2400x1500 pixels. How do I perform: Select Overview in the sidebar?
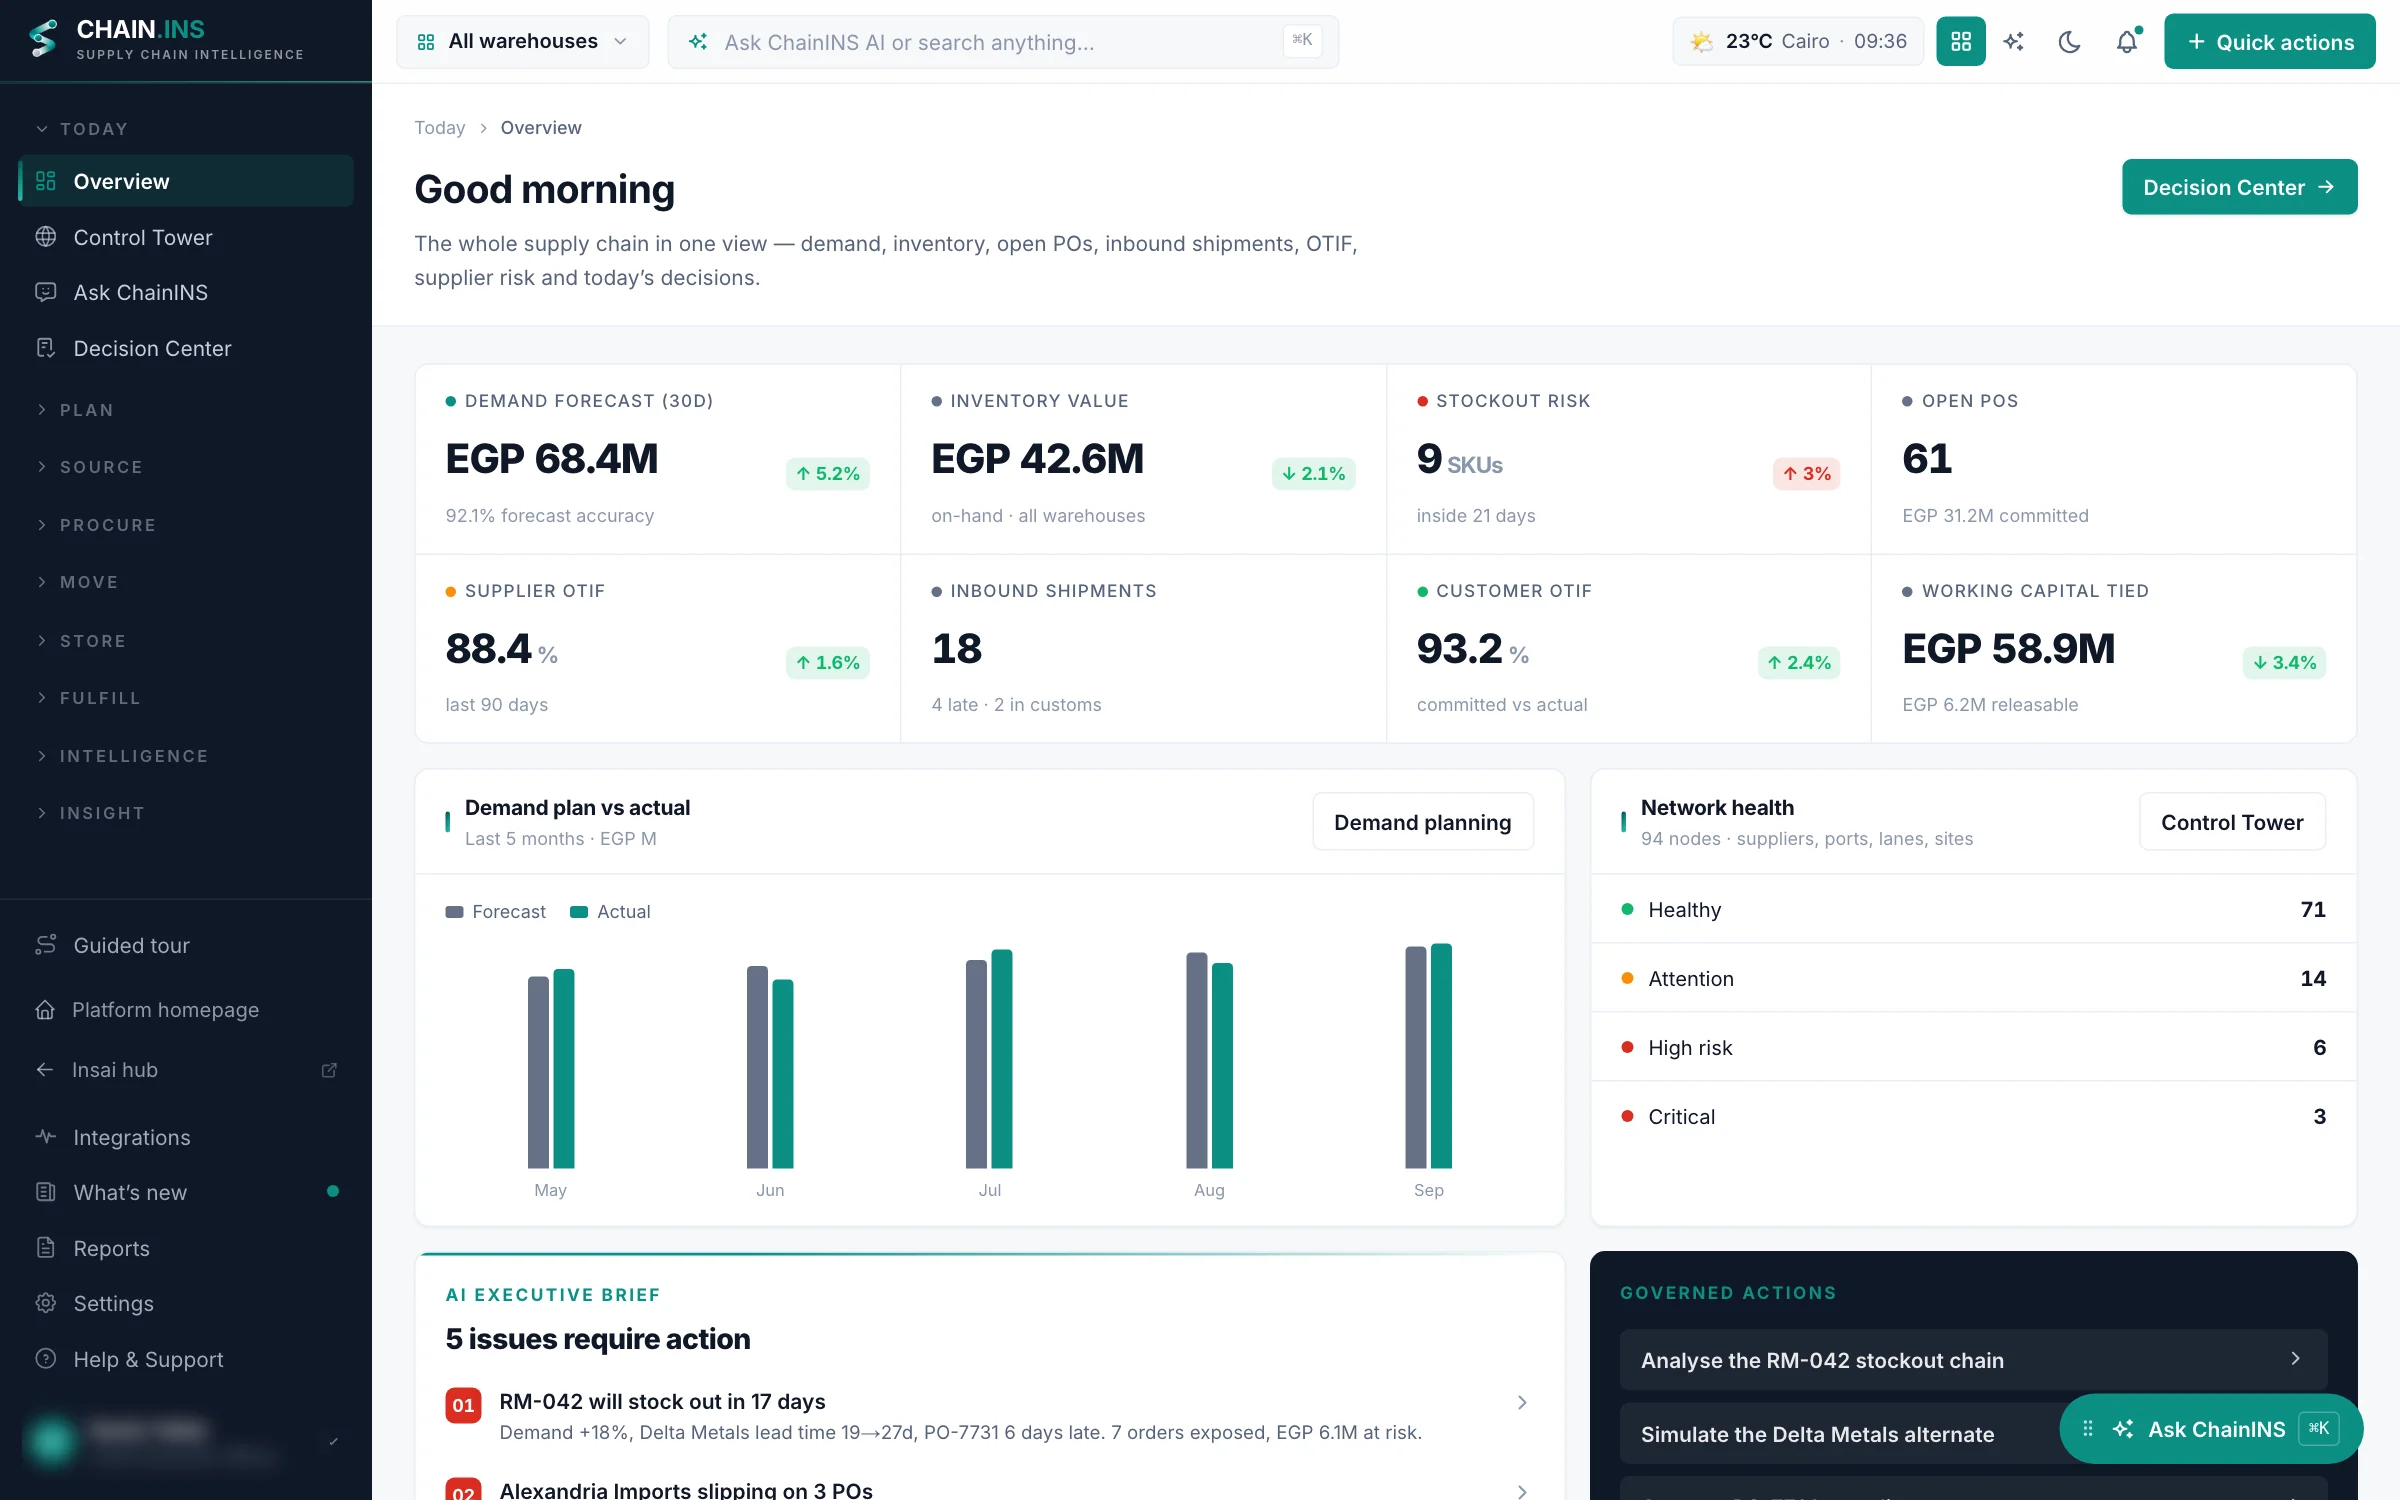tap(186, 181)
